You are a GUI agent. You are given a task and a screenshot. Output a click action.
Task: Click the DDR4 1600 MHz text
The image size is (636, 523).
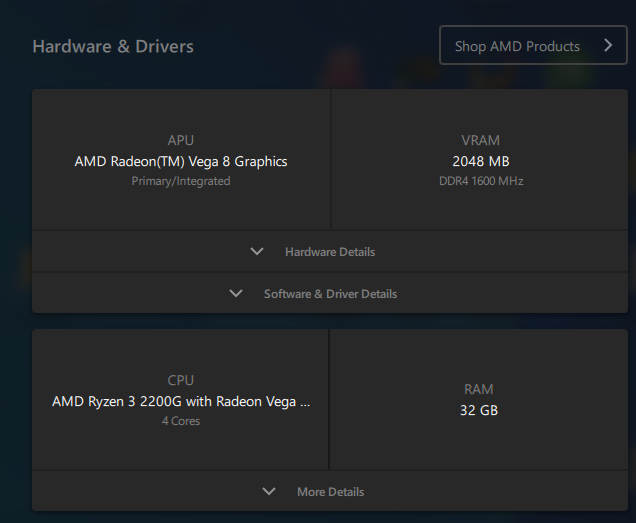click(481, 181)
